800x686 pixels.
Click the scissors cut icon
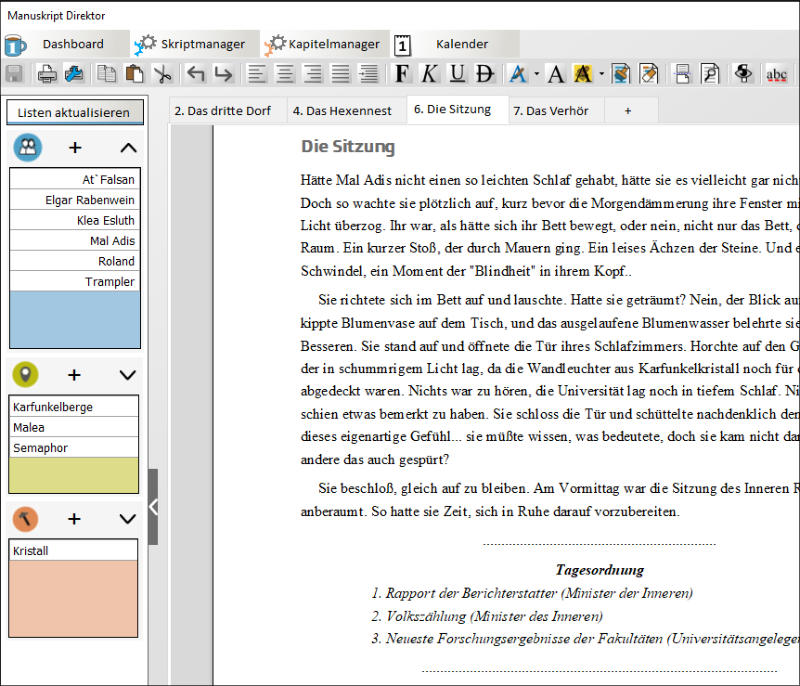point(163,73)
